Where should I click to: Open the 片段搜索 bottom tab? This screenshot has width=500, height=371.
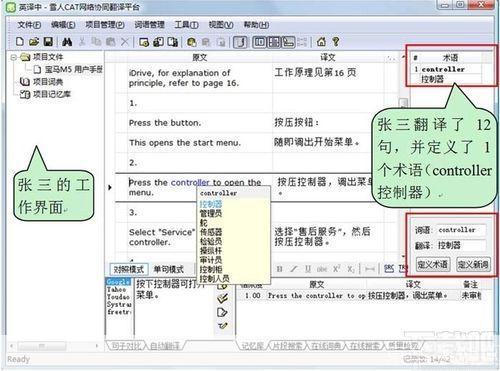click(x=288, y=346)
